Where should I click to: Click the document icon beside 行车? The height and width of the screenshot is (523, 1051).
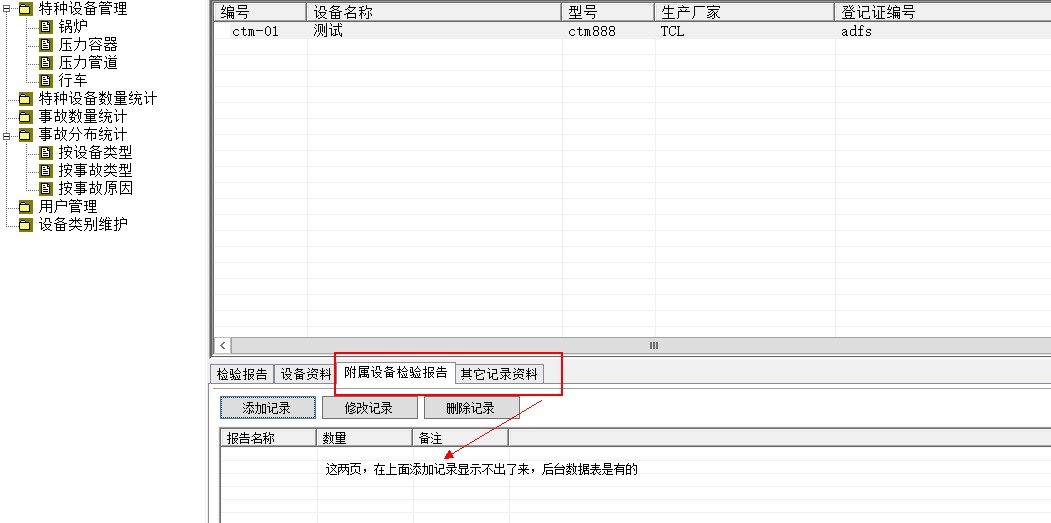click(46, 81)
